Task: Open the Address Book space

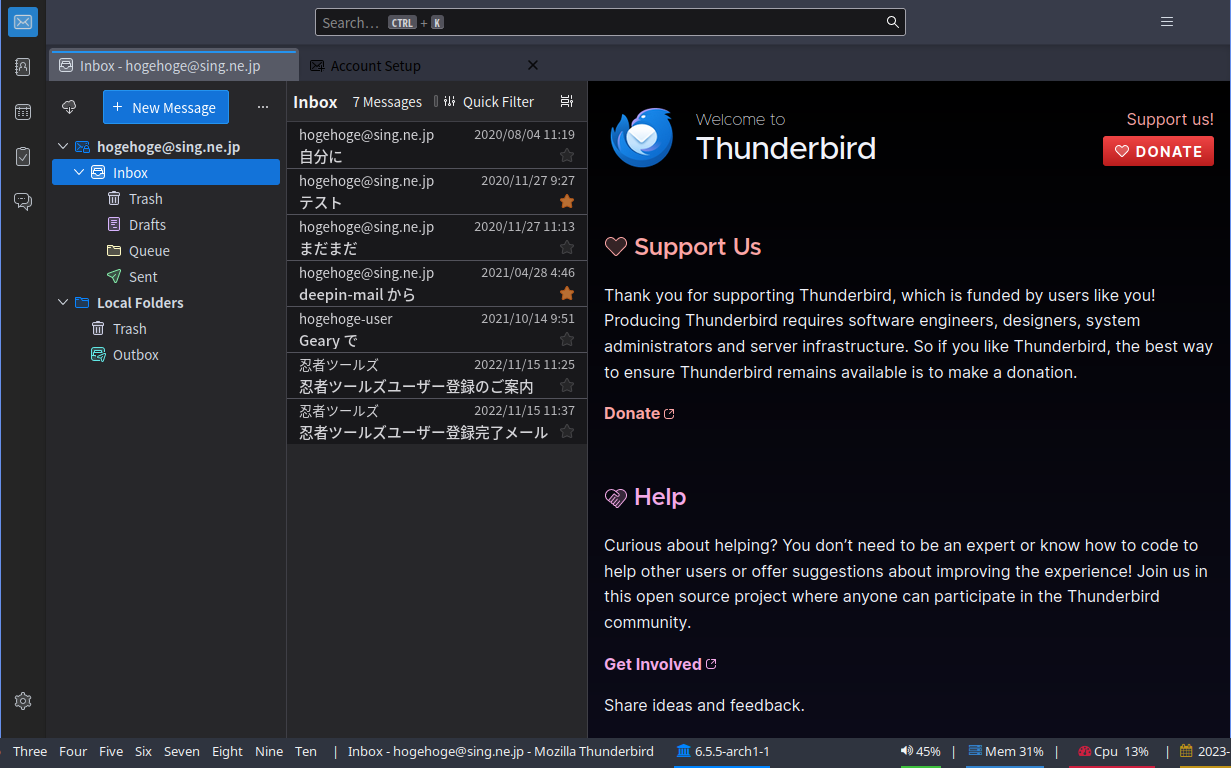Action: point(23,67)
